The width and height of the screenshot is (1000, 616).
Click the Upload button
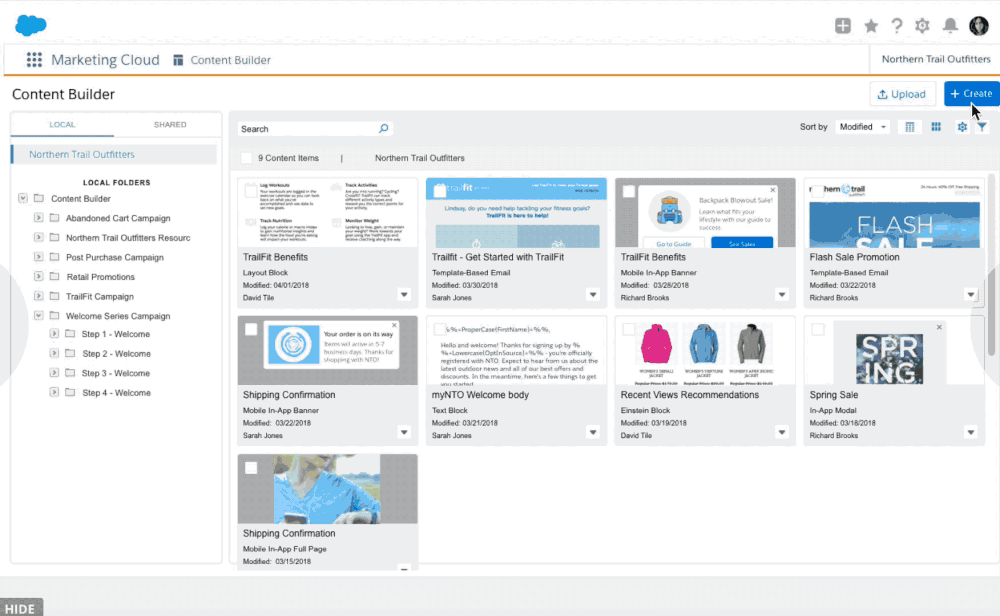(x=902, y=94)
